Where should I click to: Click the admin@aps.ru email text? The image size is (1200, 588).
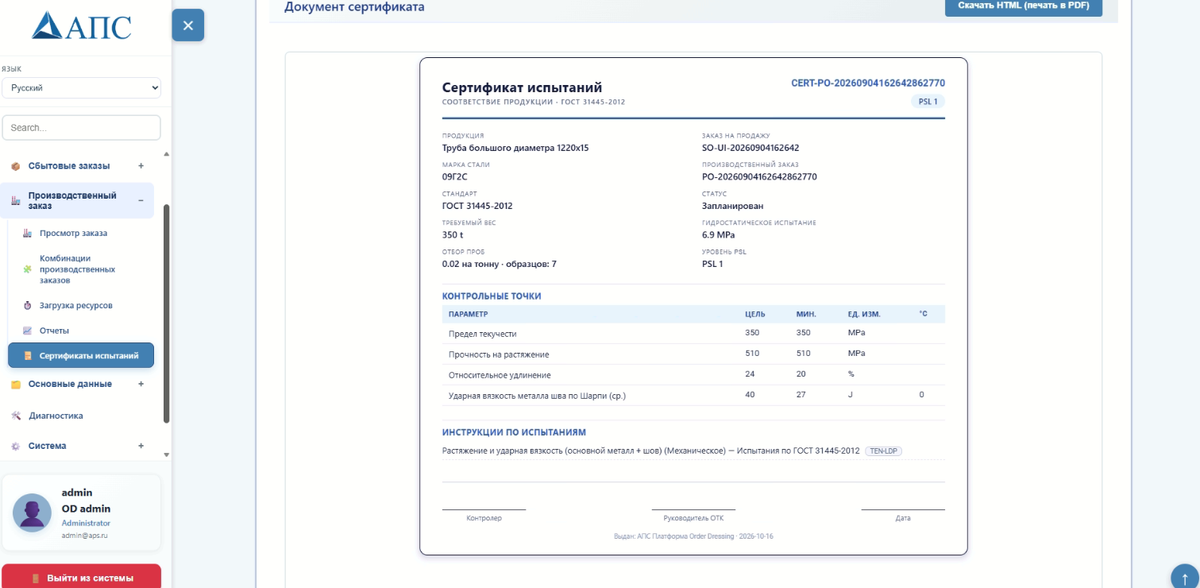(x=85, y=536)
